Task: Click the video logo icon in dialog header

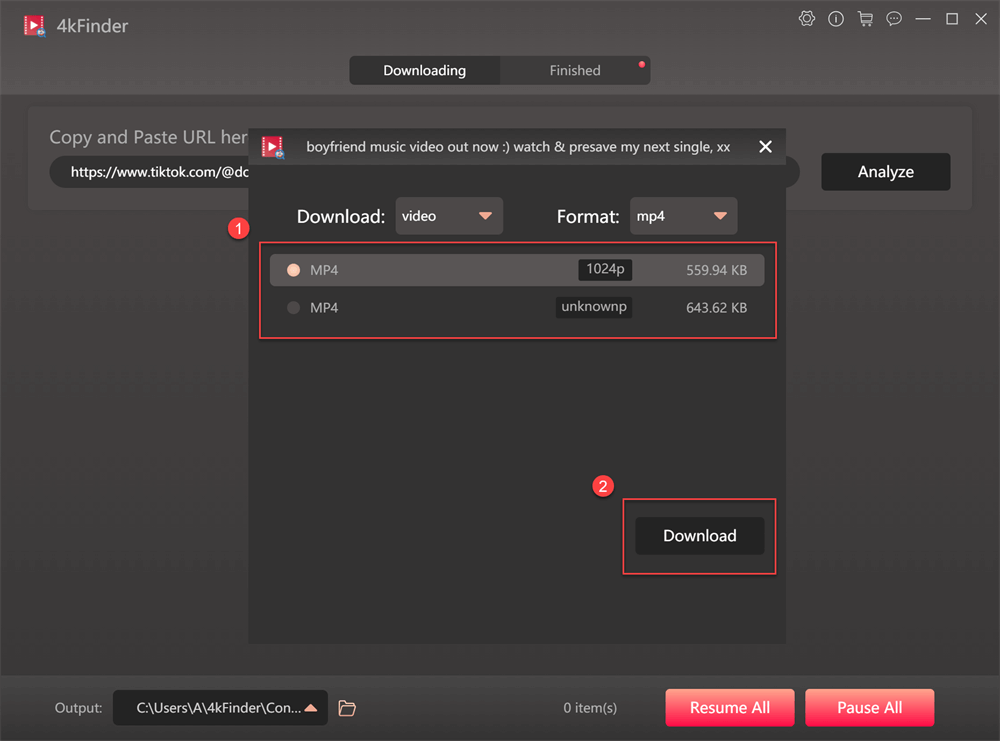Action: 271,146
